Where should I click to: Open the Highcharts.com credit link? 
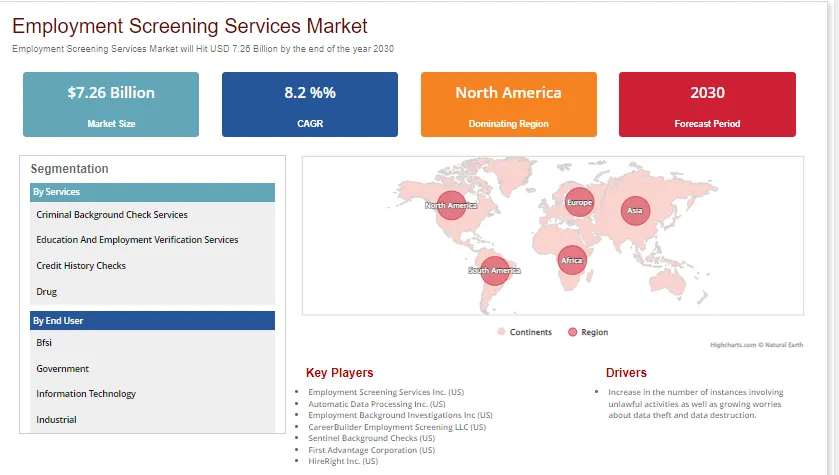click(x=757, y=345)
